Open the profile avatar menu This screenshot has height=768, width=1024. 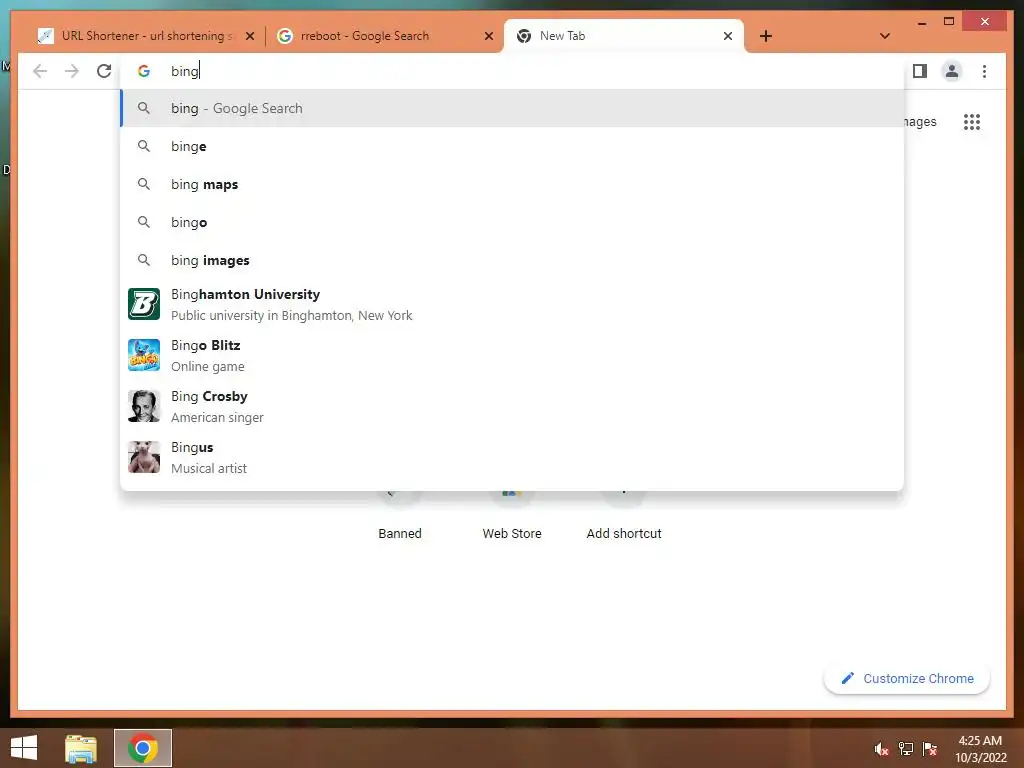click(x=952, y=71)
